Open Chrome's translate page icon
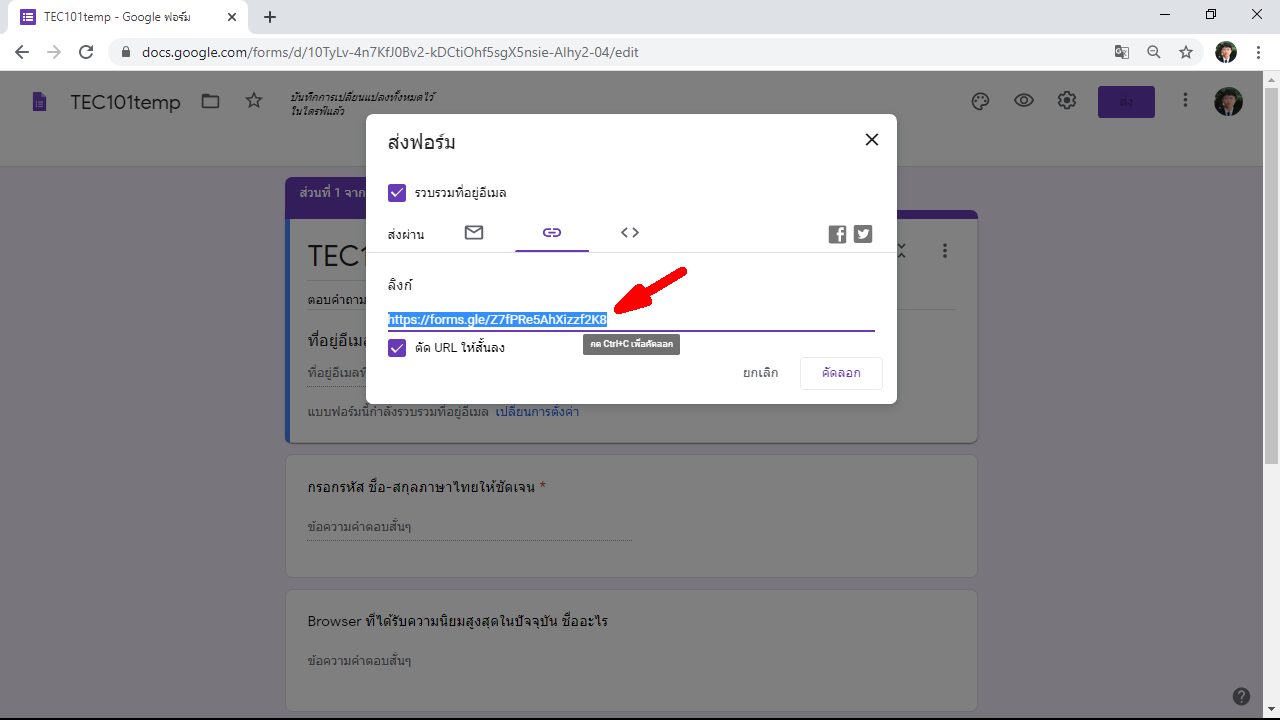Image resolution: width=1280 pixels, height=721 pixels. (x=1122, y=52)
